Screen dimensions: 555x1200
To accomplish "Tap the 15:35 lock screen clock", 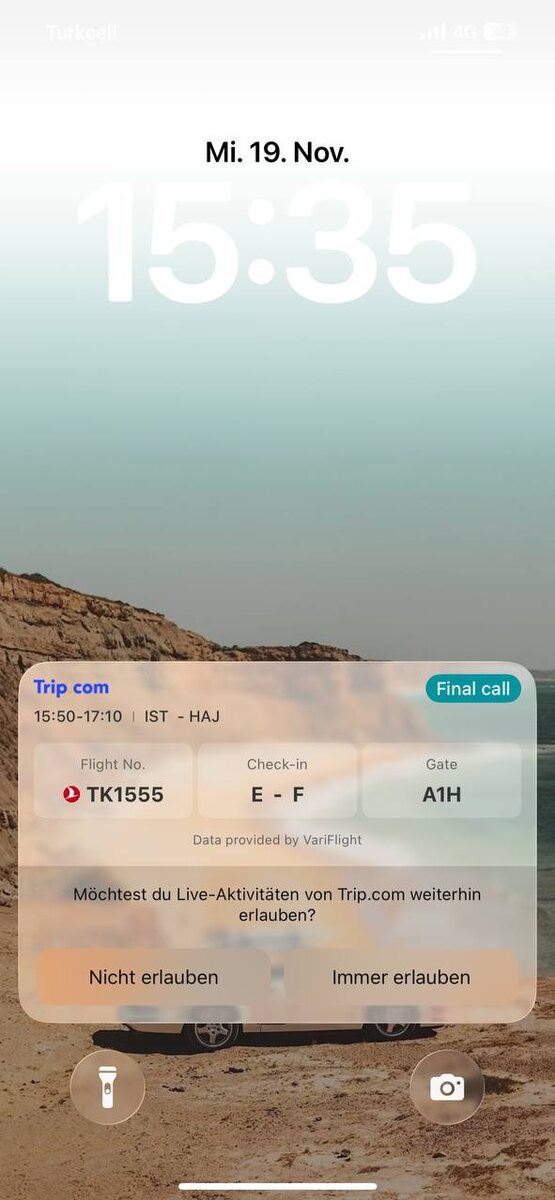I will tap(277, 244).
